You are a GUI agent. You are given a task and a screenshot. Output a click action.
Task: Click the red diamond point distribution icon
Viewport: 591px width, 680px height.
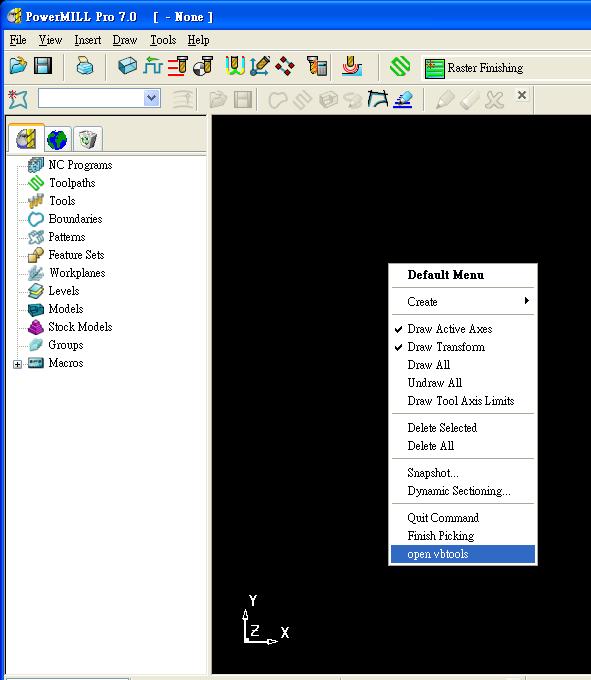point(285,66)
